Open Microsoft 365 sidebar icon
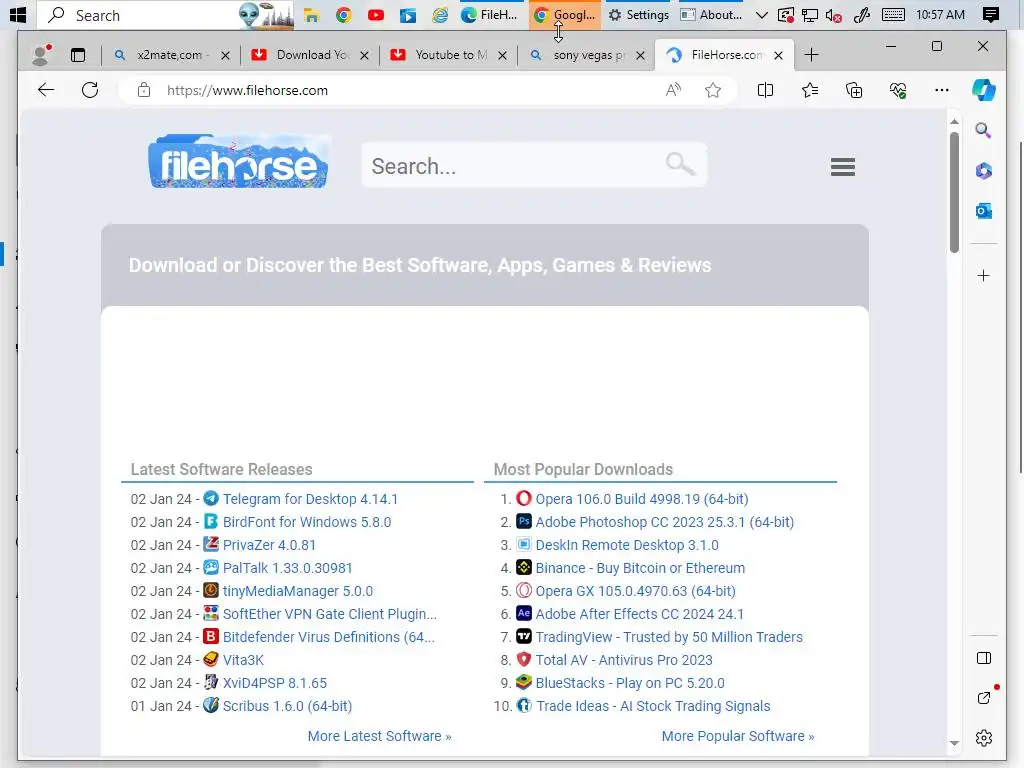Screen dimensions: 1024x768 pyautogui.click(x=984, y=171)
